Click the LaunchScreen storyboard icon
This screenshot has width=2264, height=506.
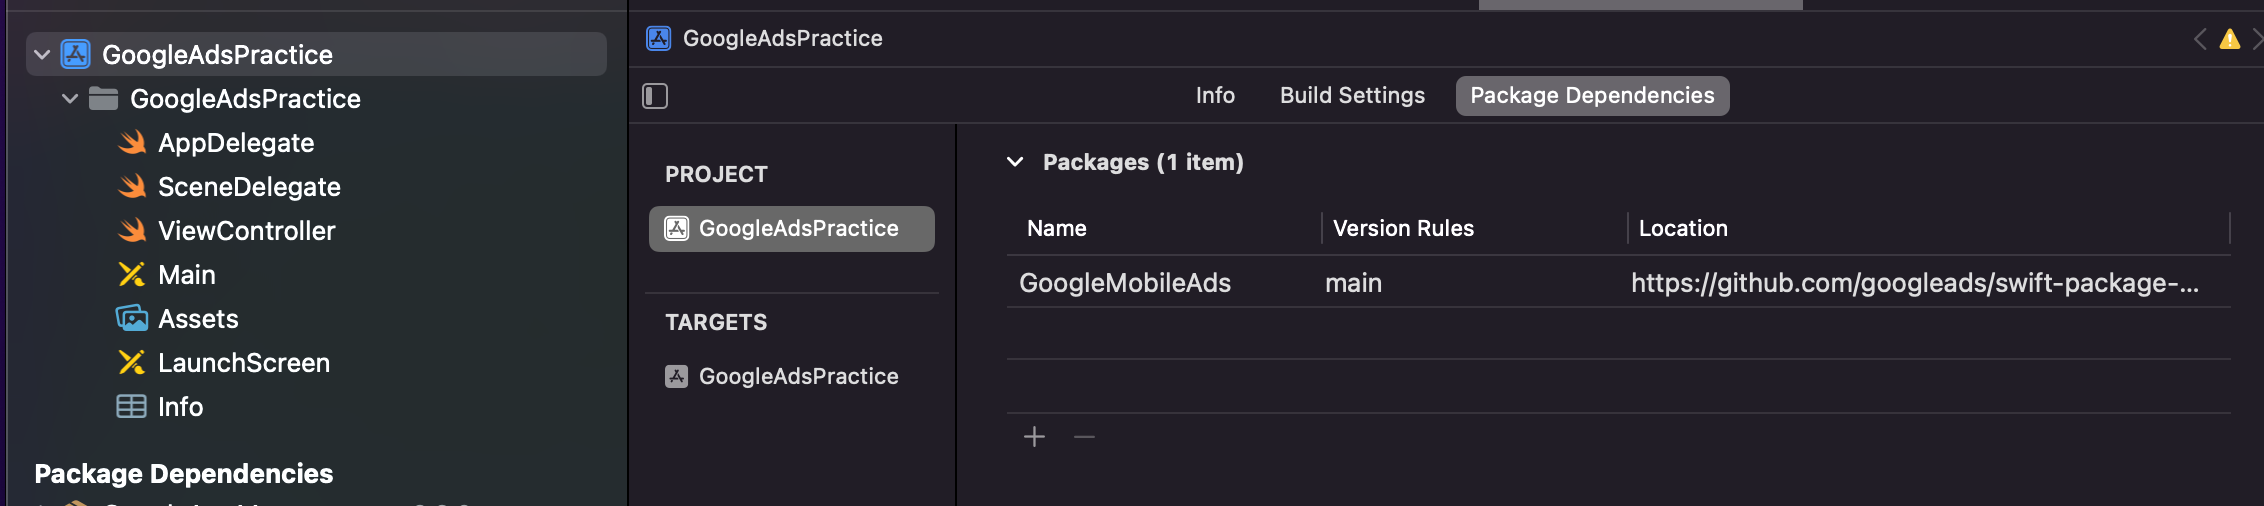click(132, 362)
